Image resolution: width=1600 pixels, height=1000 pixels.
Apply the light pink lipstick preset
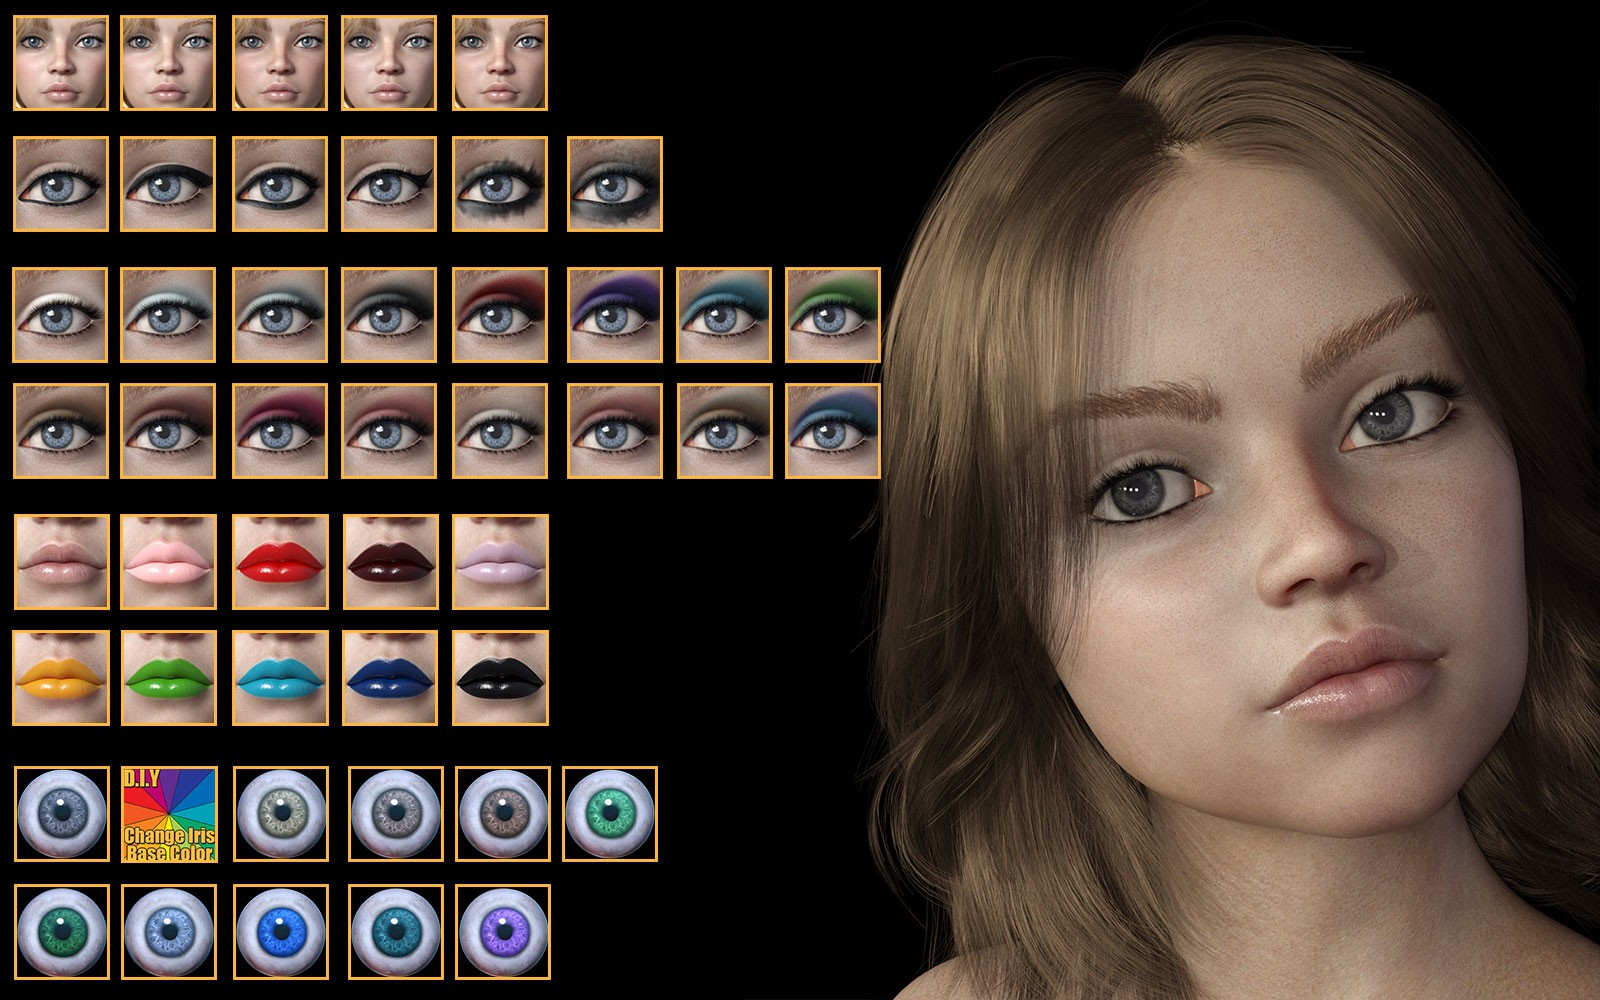pos(168,562)
